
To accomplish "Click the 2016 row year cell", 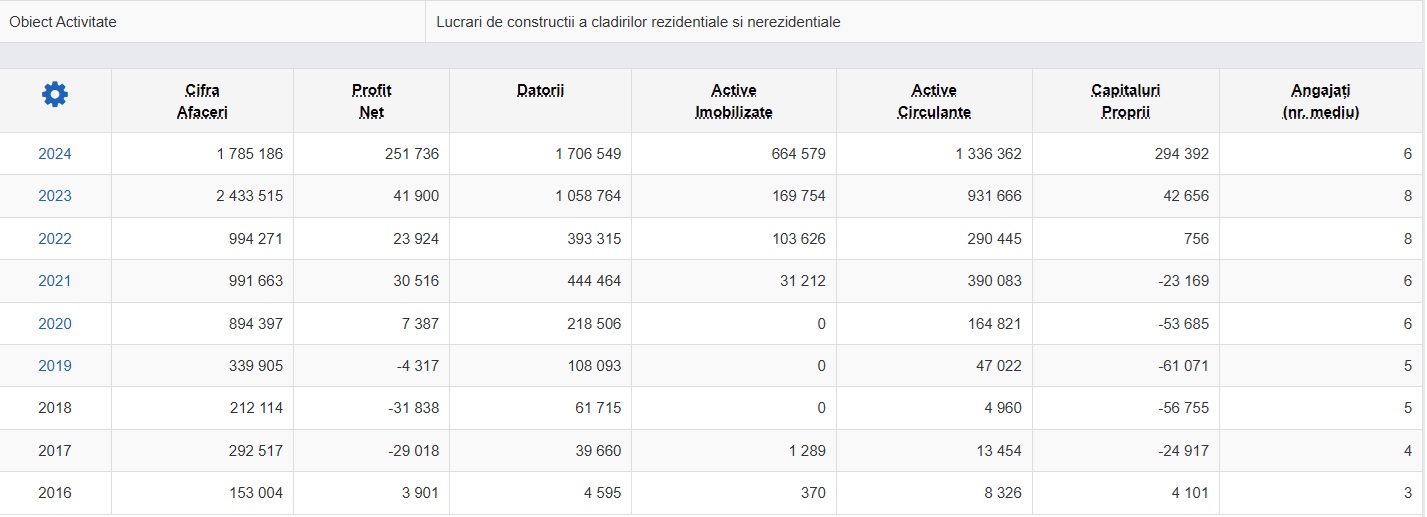I will point(55,493).
